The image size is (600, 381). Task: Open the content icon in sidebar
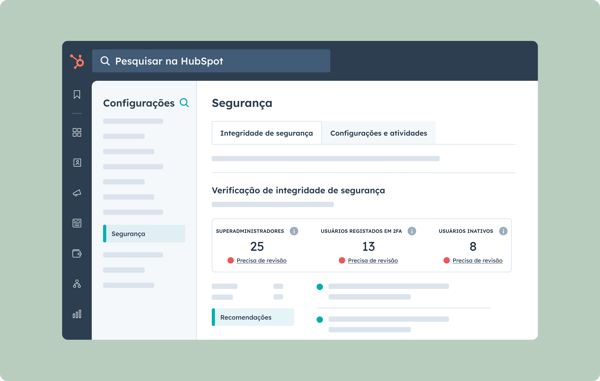tap(77, 223)
